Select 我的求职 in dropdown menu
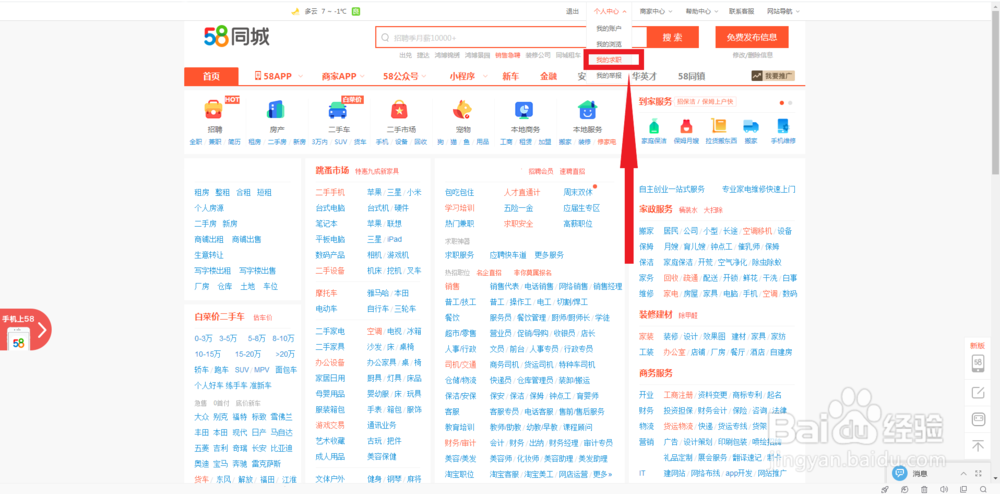1000x494 pixels. [608, 60]
